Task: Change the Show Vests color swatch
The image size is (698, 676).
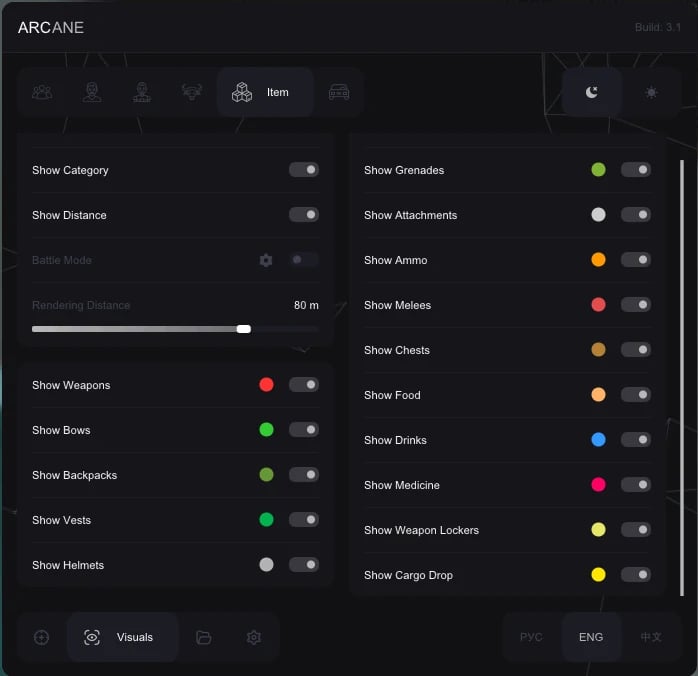Action: pyautogui.click(x=266, y=519)
